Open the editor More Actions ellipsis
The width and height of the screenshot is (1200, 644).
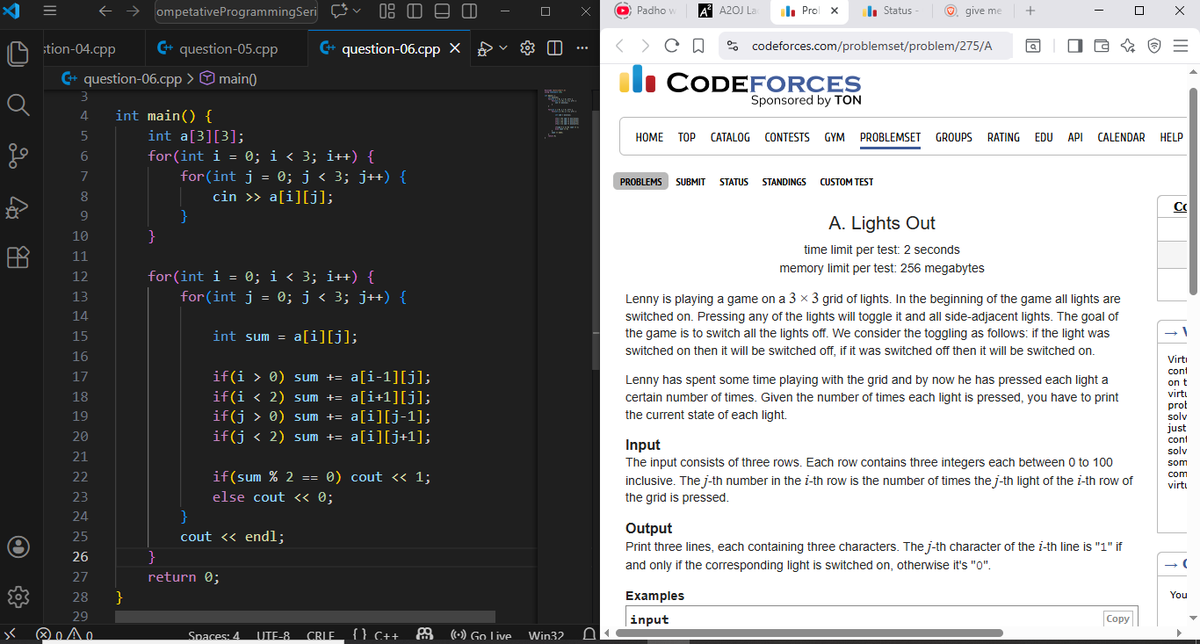click(x=583, y=49)
